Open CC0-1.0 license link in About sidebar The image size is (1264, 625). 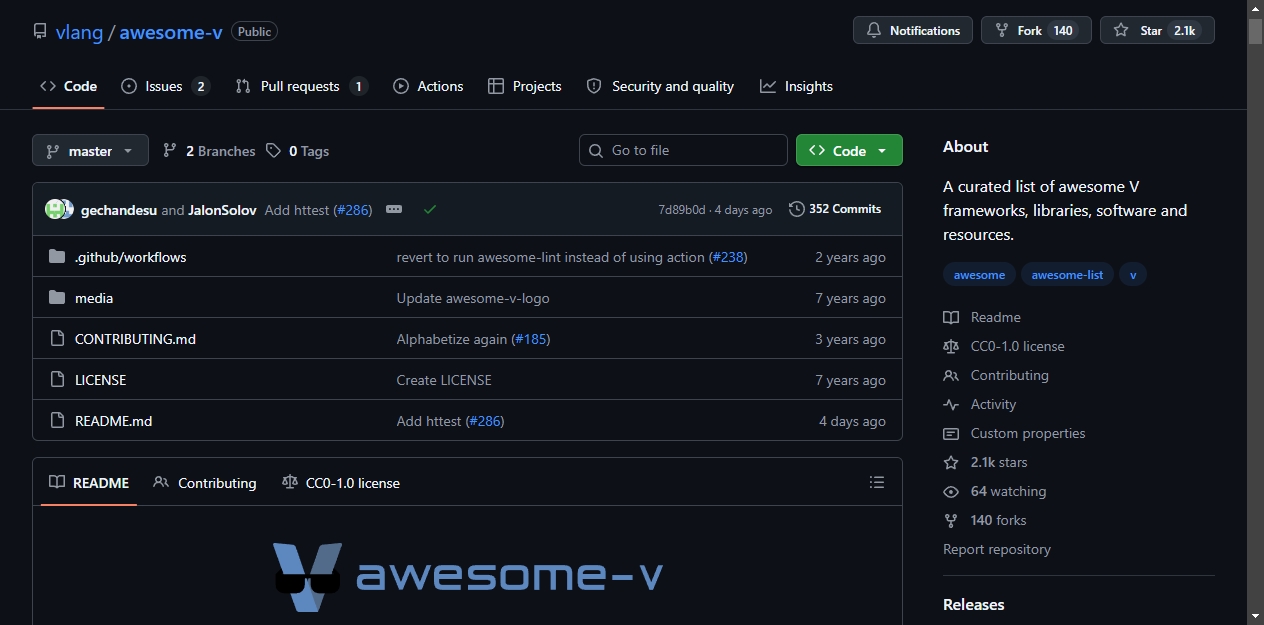[1004, 346]
